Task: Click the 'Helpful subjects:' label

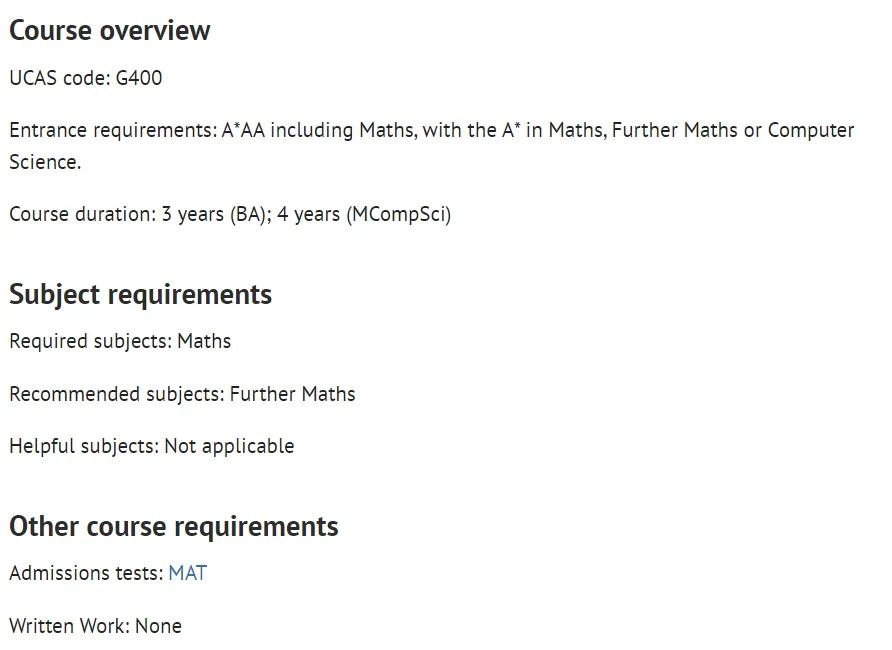Action: [83, 446]
